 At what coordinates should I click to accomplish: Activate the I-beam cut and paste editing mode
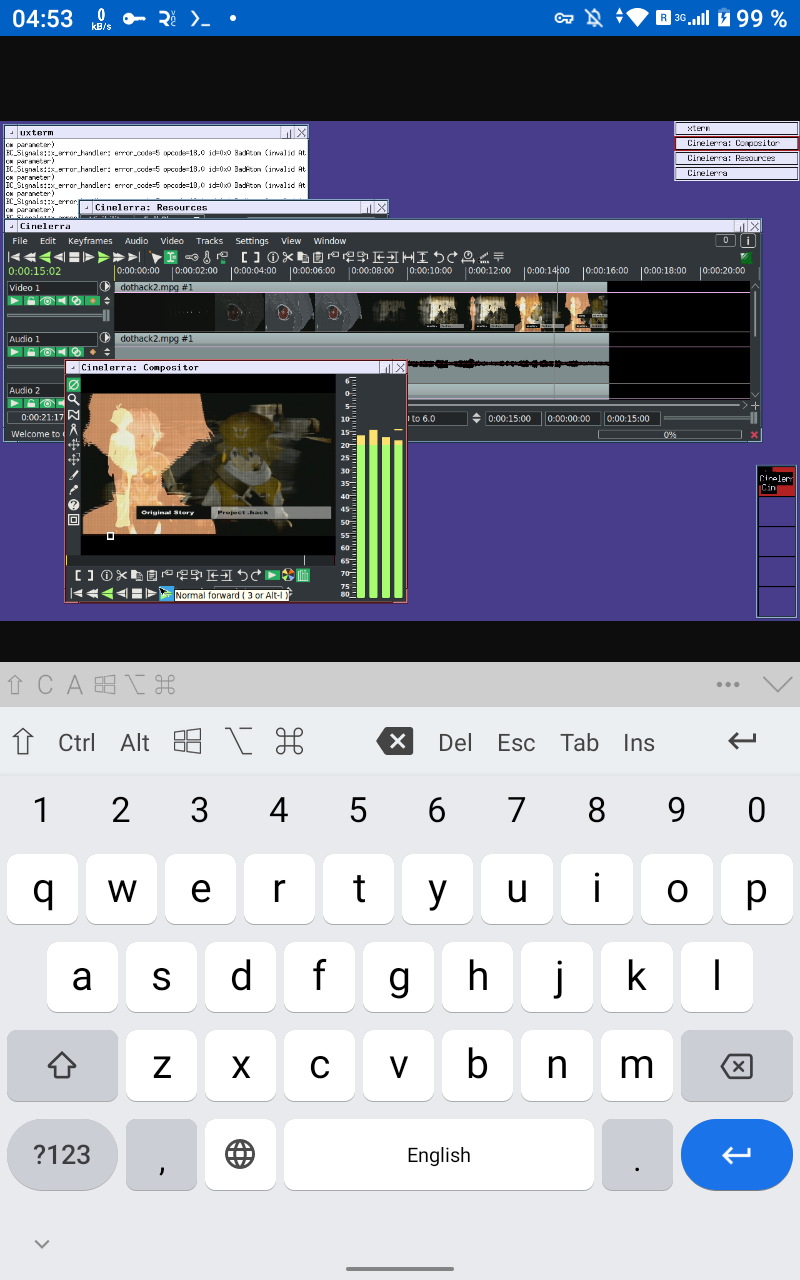tap(172, 257)
